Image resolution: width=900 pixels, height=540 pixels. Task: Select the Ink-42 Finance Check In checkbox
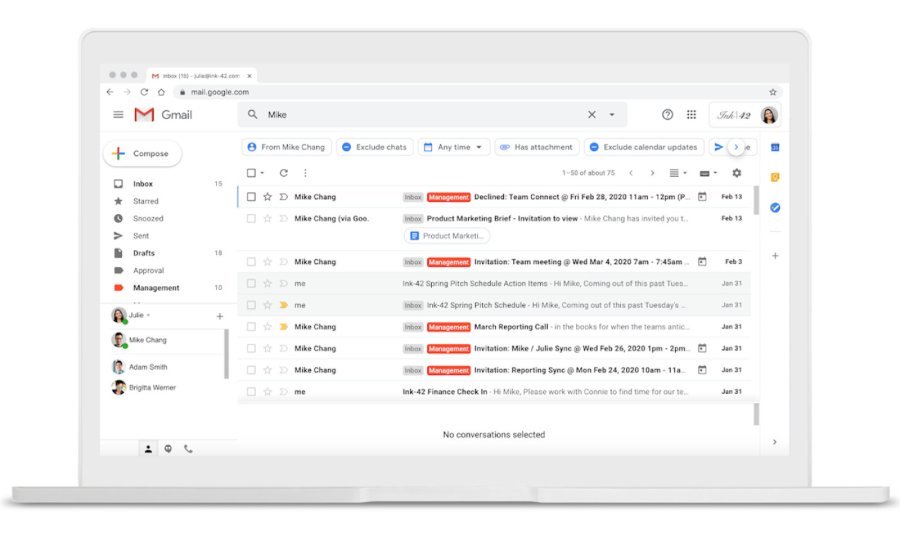(x=251, y=392)
